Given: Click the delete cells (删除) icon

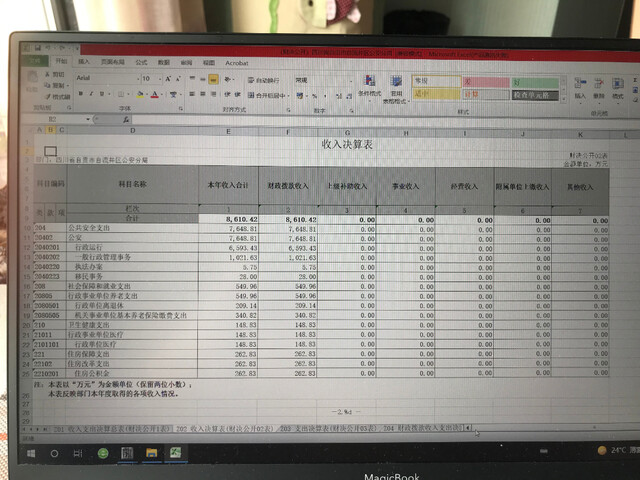Looking at the screenshot, I should pyautogui.click(x=598, y=86).
